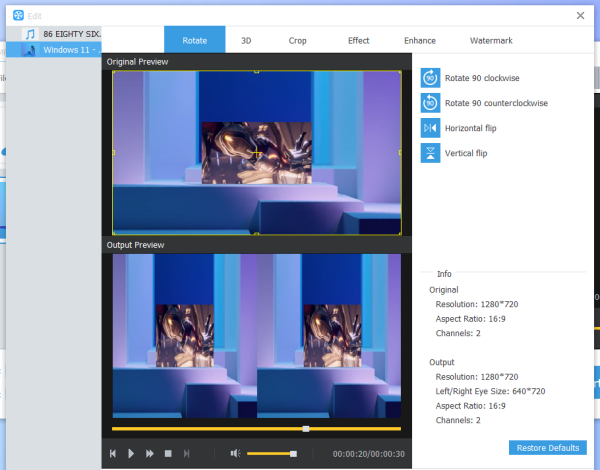Click the Left/Right Eye Size: 640*720 text

pyautogui.click(x=490, y=391)
